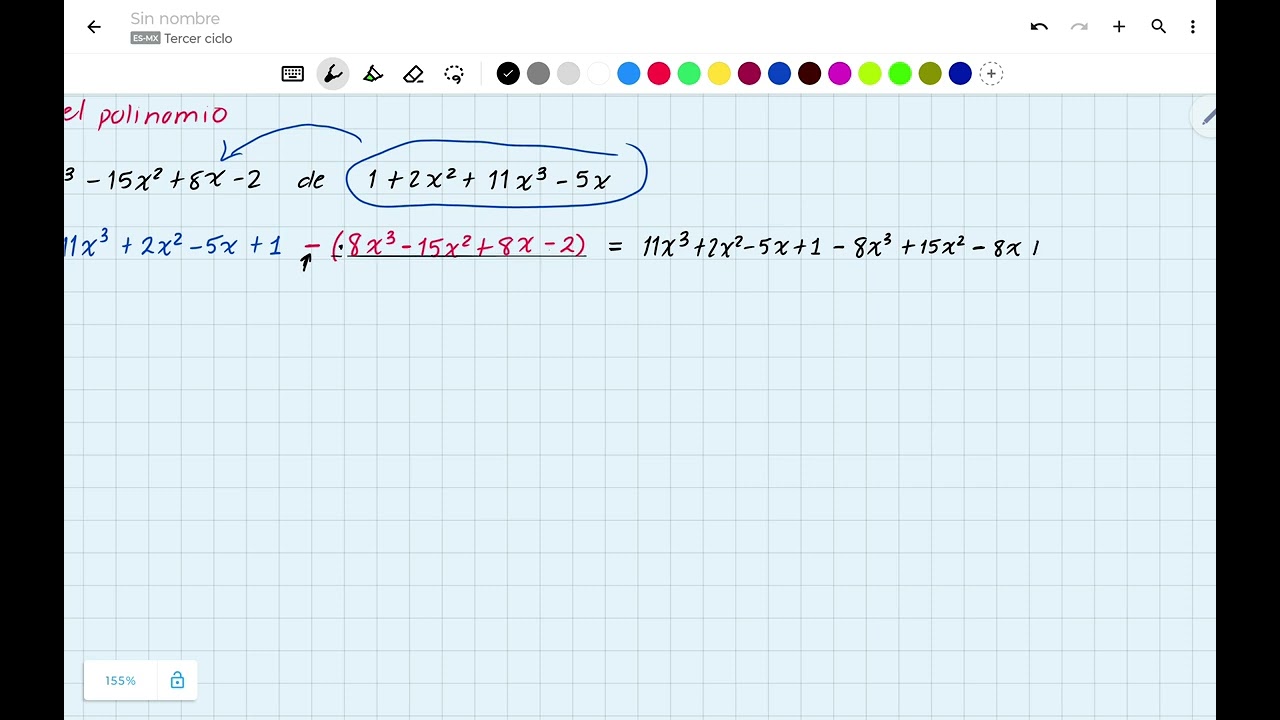
Task: Open the three-dot overflow menu
Action: pos(1192,27)
